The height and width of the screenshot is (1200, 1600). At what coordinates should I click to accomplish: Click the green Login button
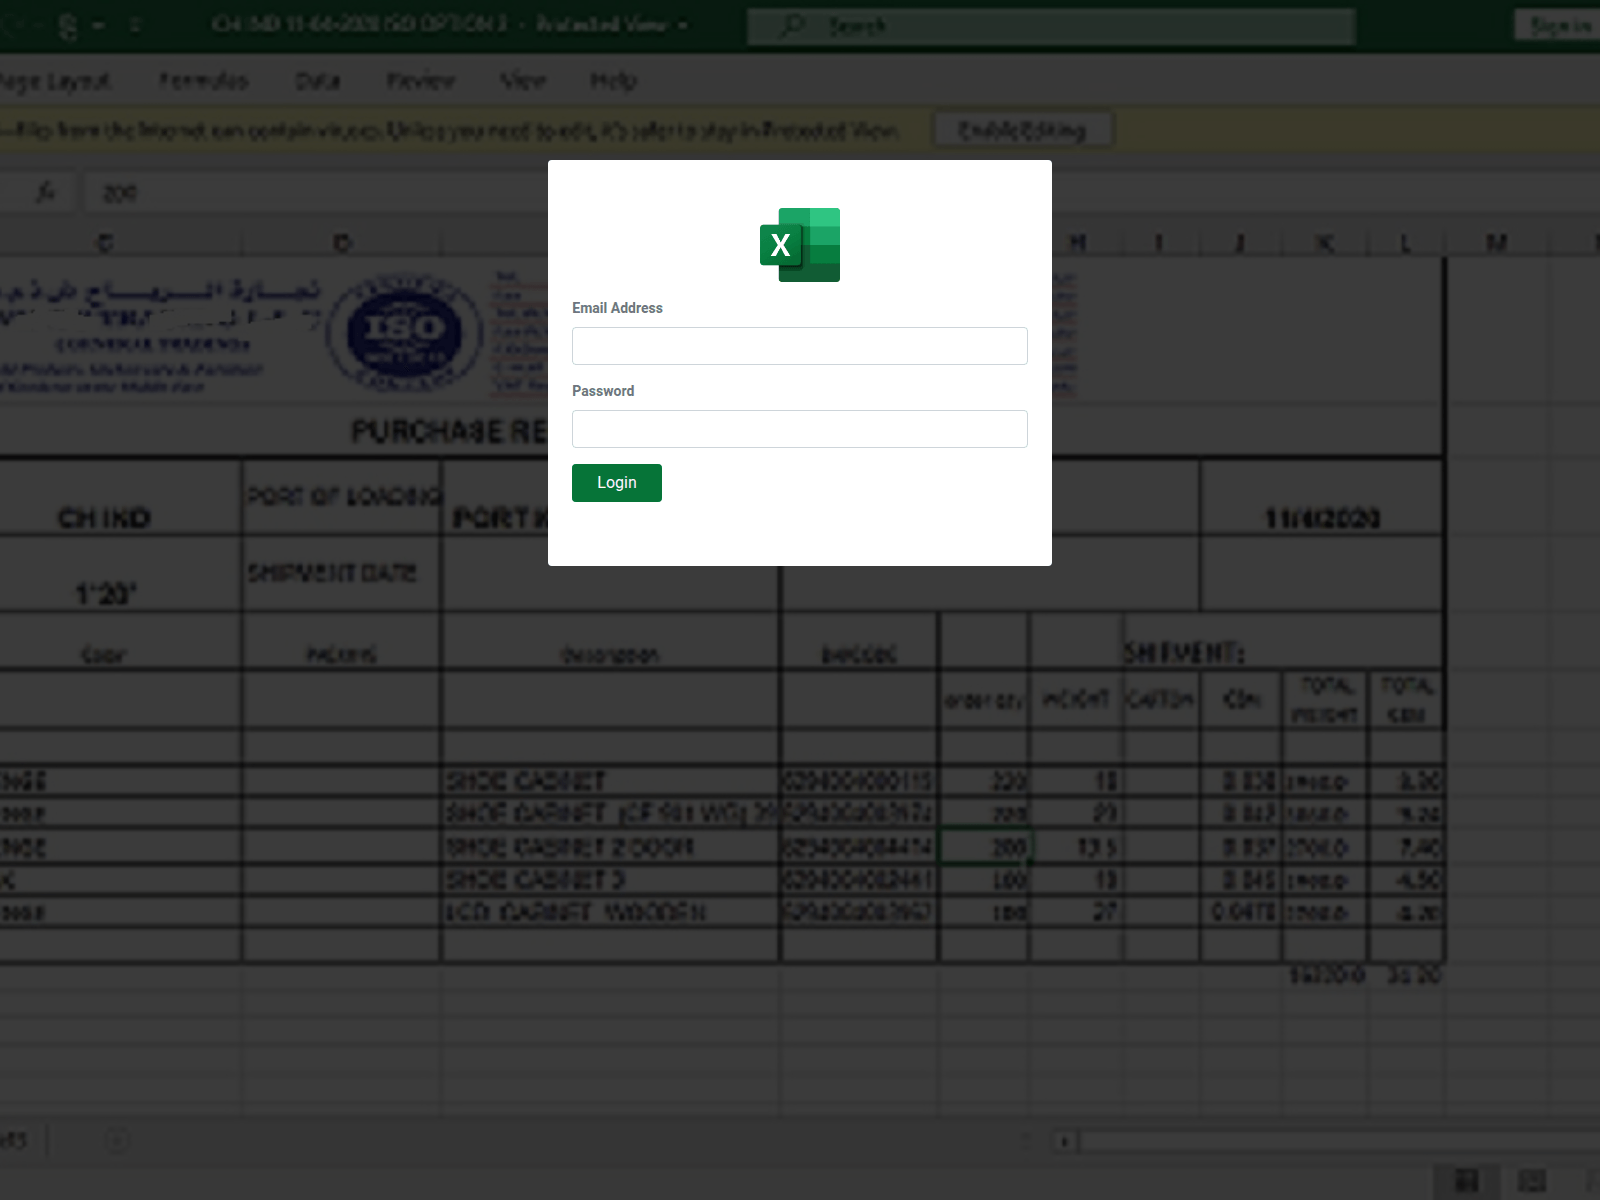point(617,483)
